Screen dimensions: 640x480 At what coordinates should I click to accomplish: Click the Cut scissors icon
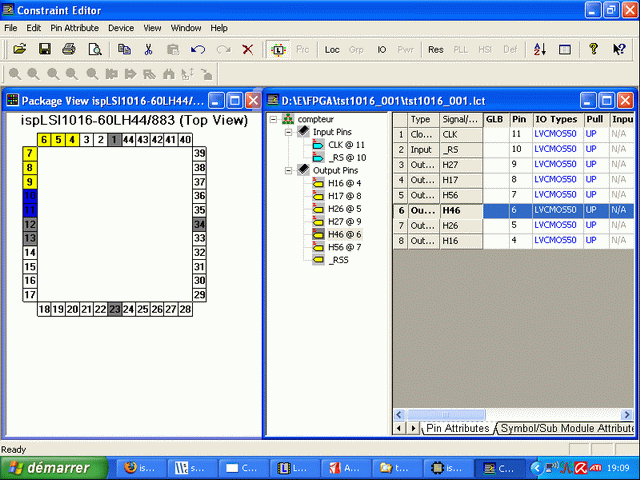[x=148, y=49]
